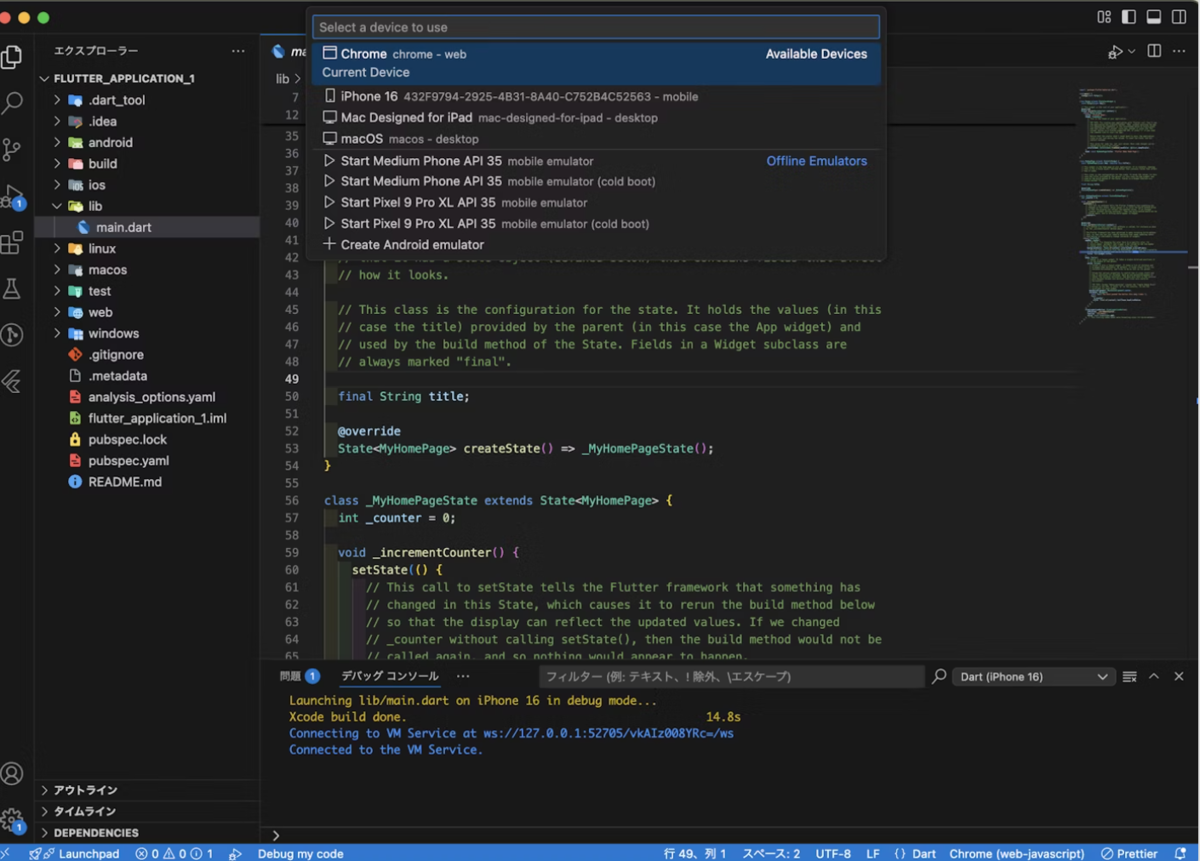
Task: Open README.md in the Explorer
Action: (x=147, y=482)
